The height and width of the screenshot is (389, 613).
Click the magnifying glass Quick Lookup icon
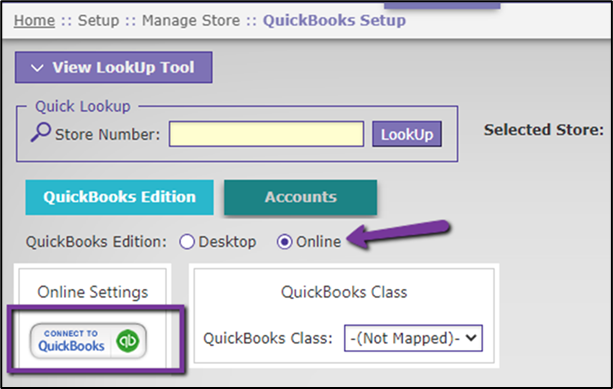[41, 133]
